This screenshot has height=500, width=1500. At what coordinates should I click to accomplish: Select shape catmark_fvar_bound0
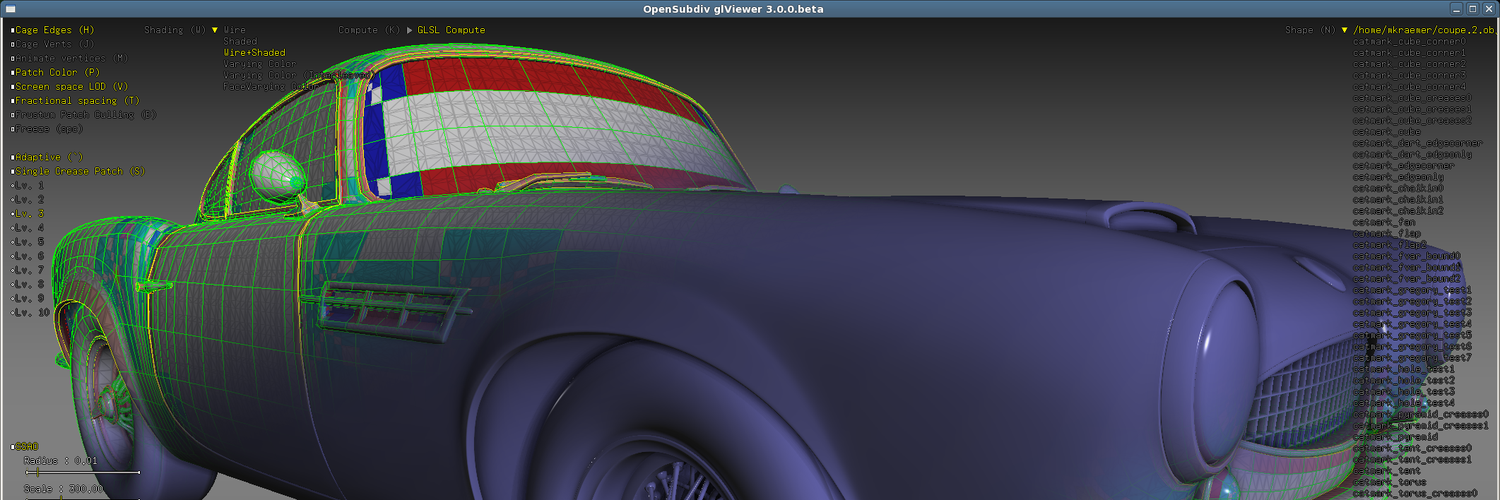(1407, 255)
